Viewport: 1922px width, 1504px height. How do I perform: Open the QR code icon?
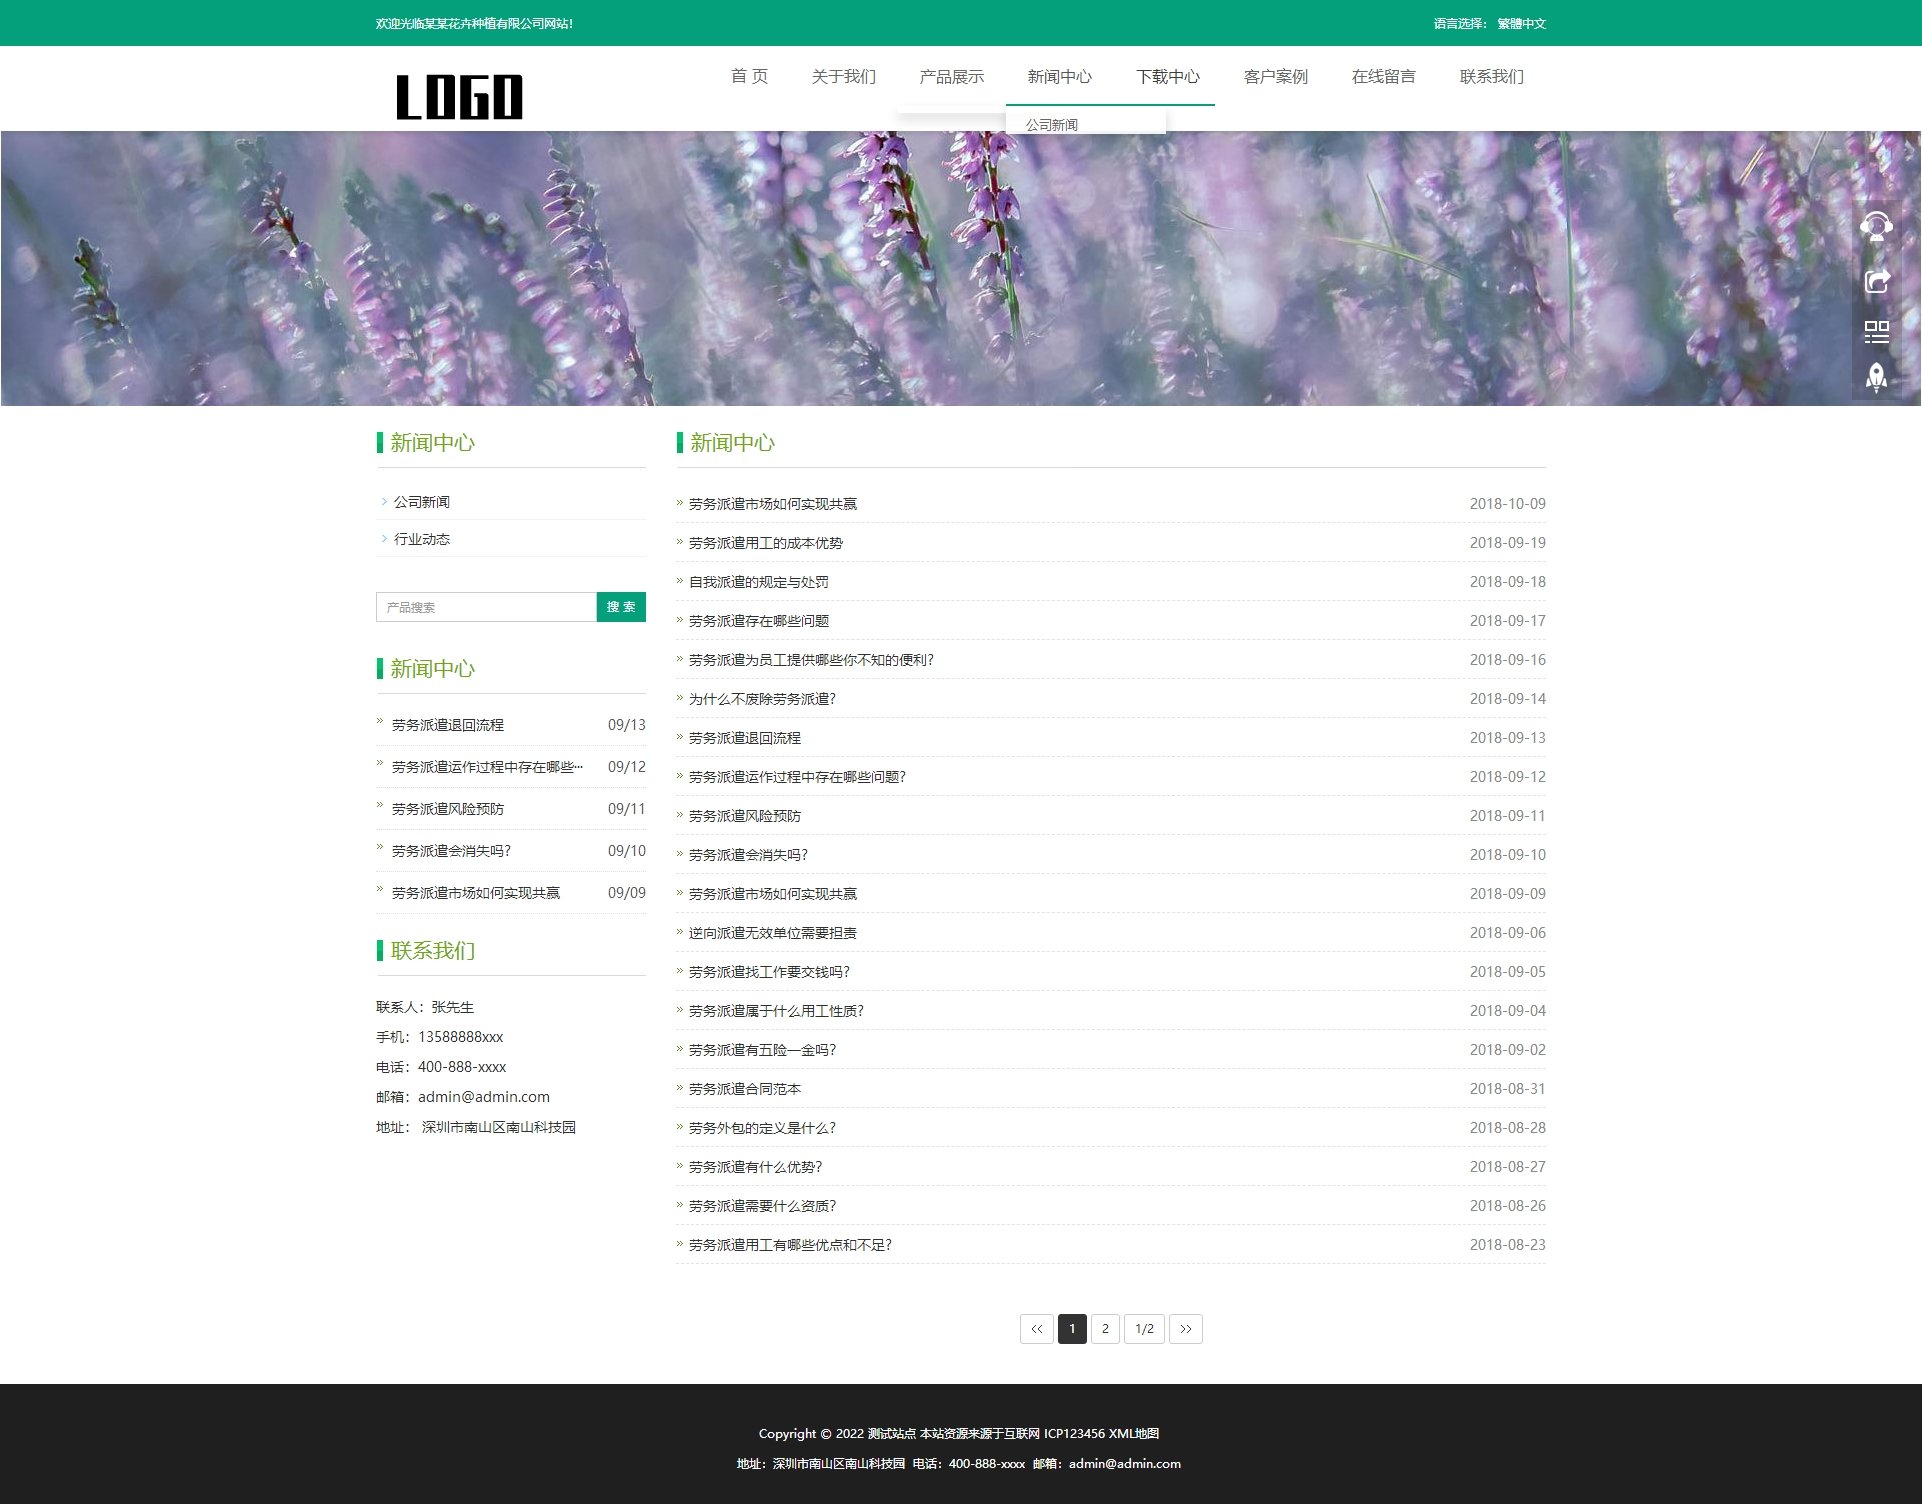pyautogui.click(x=1876, y=331)
